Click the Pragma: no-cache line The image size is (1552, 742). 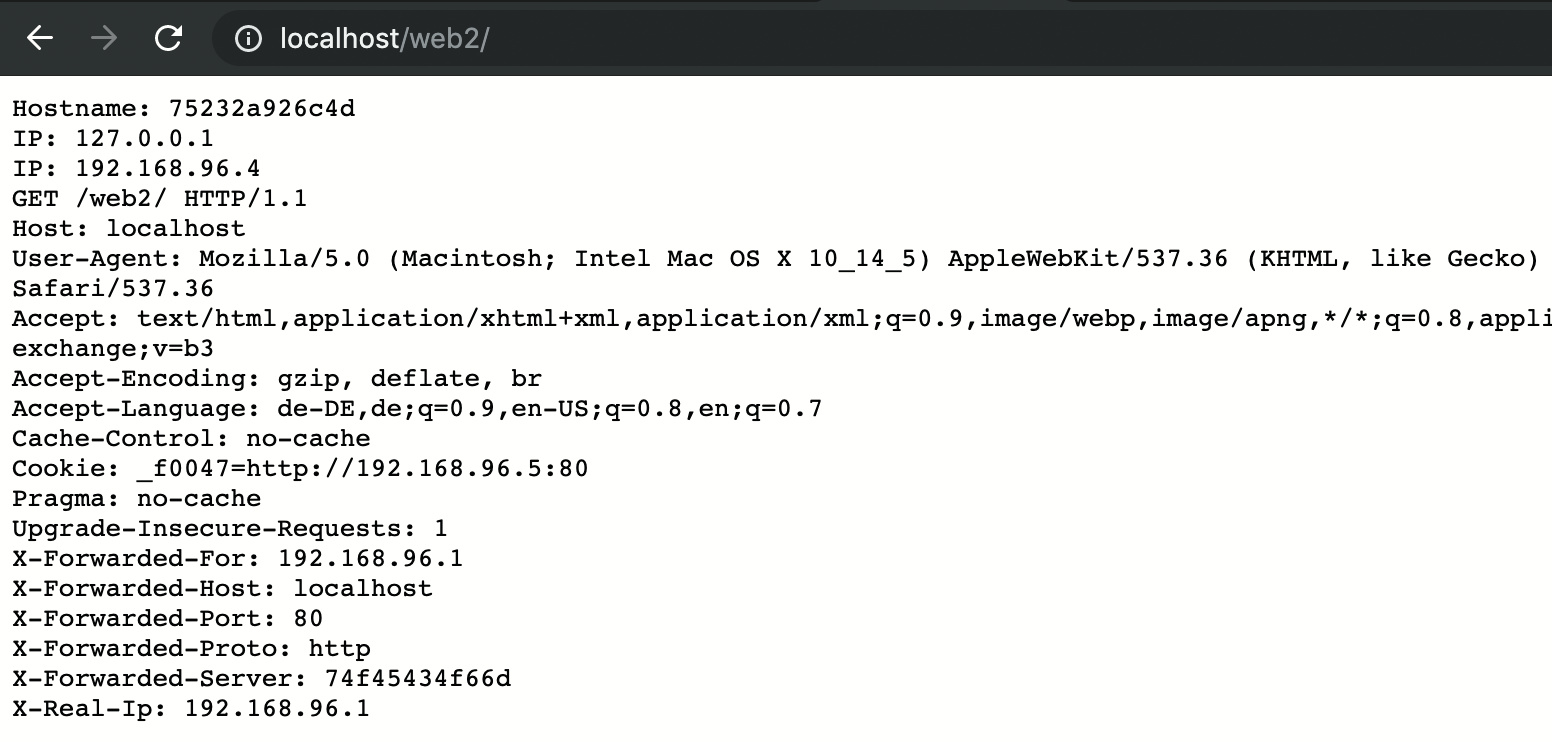137,499
